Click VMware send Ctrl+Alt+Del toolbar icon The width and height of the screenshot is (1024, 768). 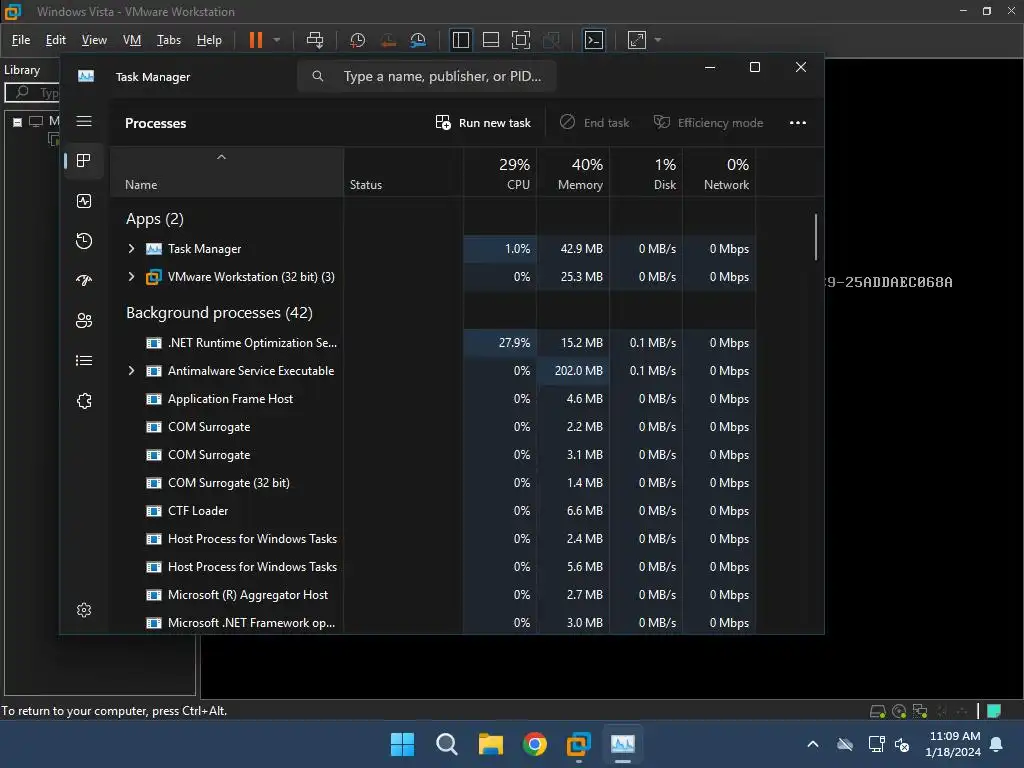tap(315, 40)
